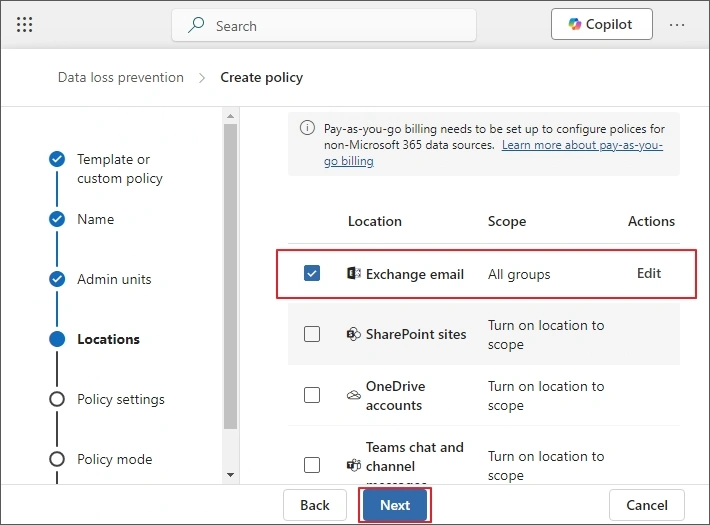Click the completed checkmark for Name step
The height and width of the screenshot is (525, 710).
[x=57, y=219]
